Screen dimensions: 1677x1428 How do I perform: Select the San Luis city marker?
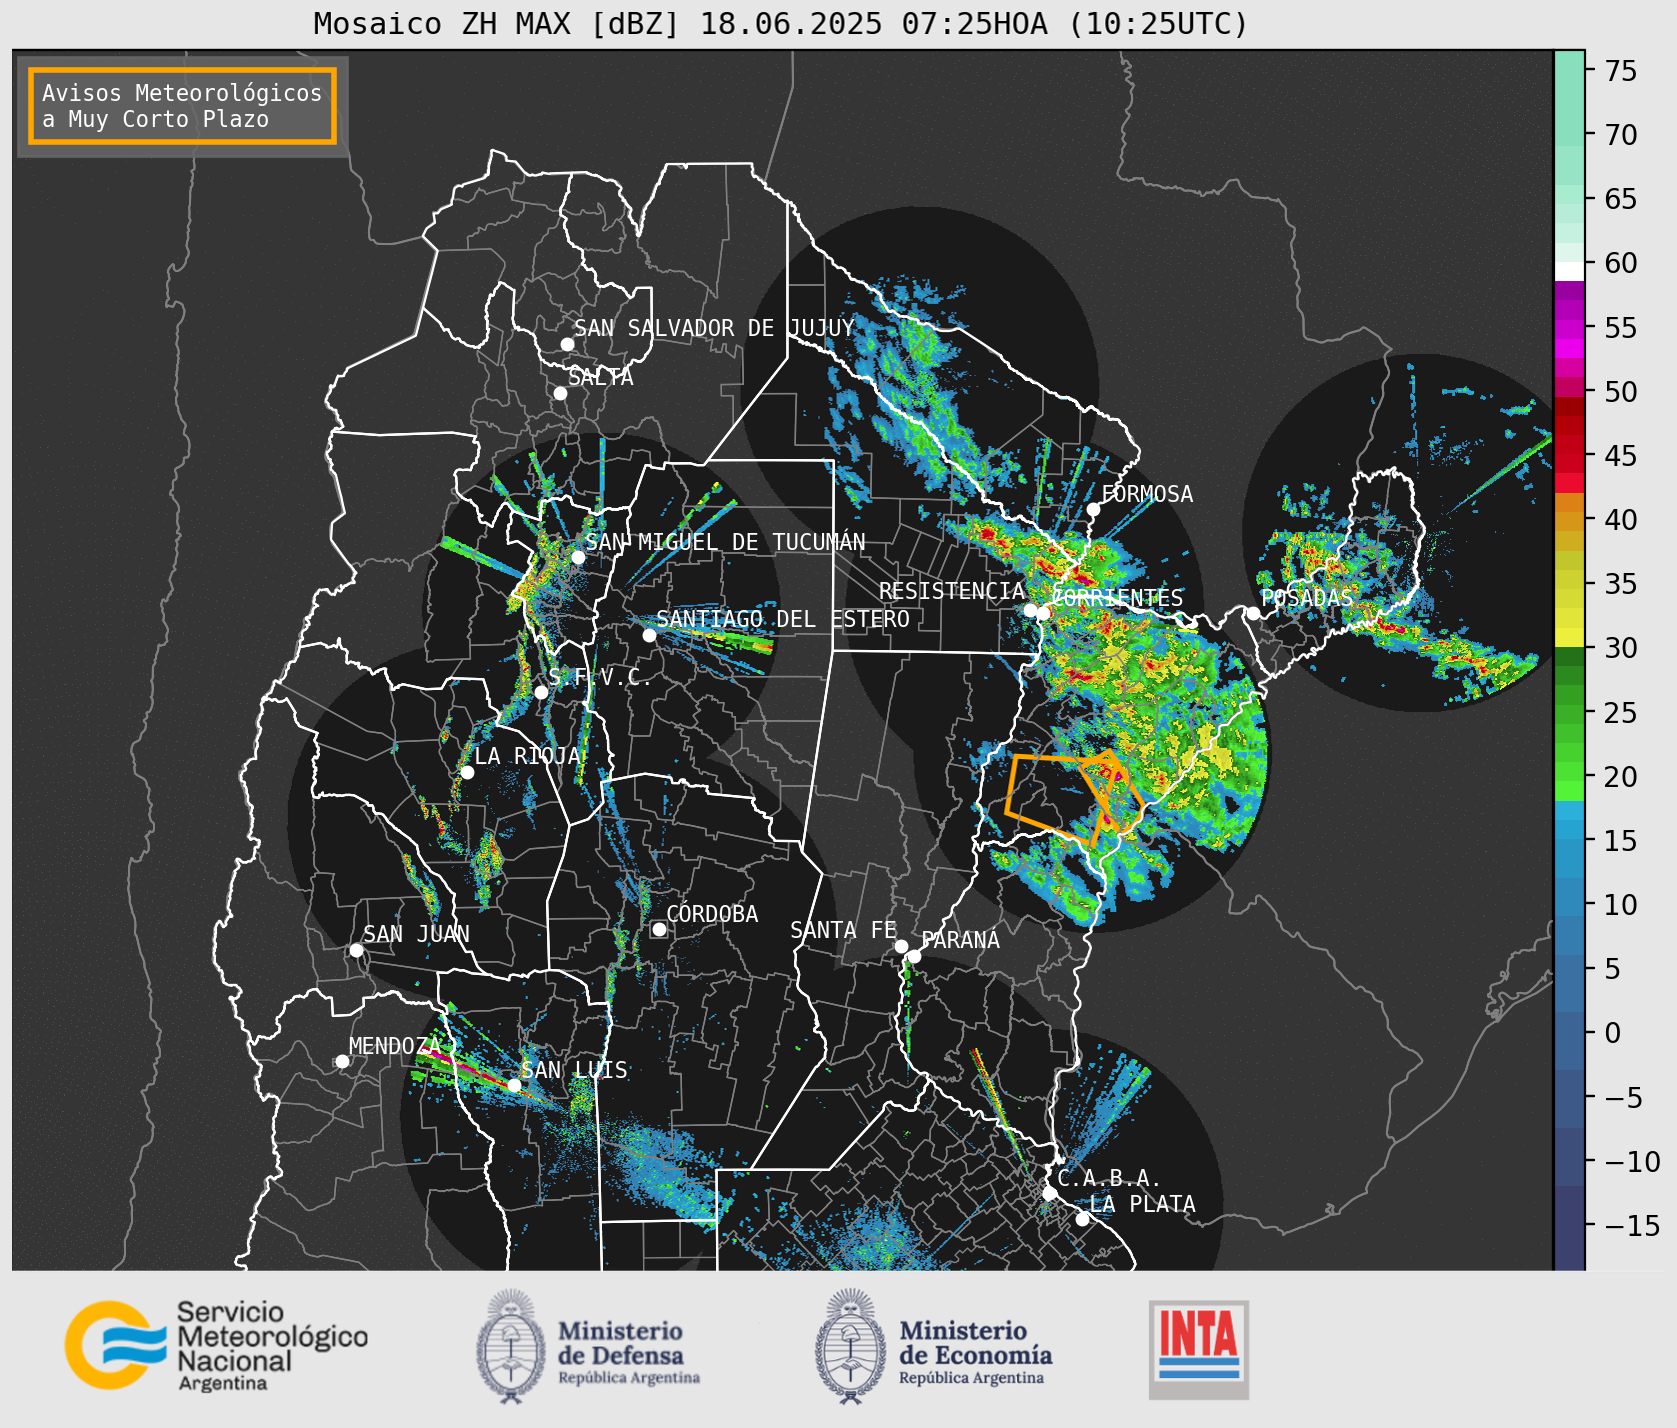(x=514, y=1085)
